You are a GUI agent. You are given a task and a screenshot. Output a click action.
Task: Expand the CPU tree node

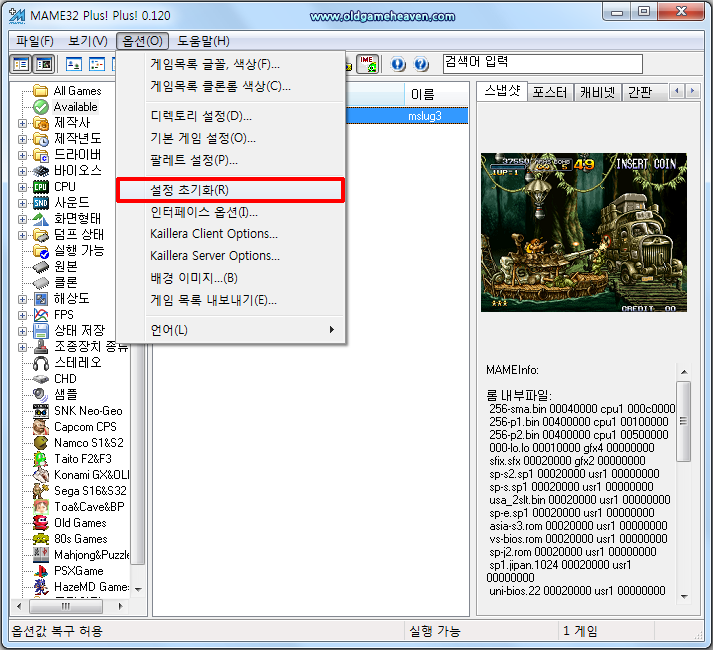click(22, 187)
